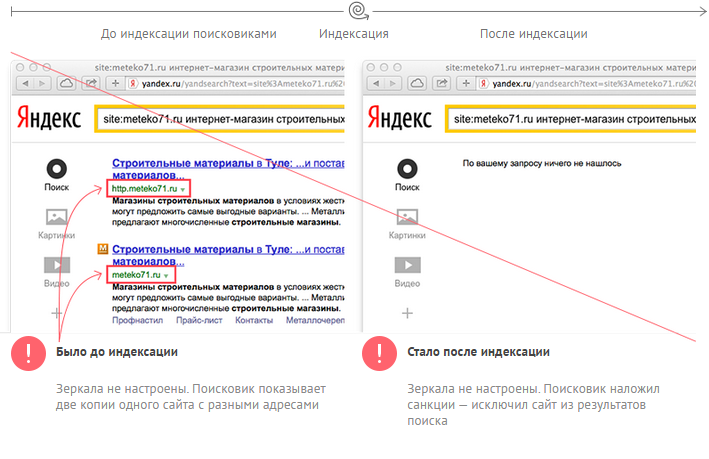709x459 pixels.
Task: Click label После индексации
Action: (x=534, y=34)
